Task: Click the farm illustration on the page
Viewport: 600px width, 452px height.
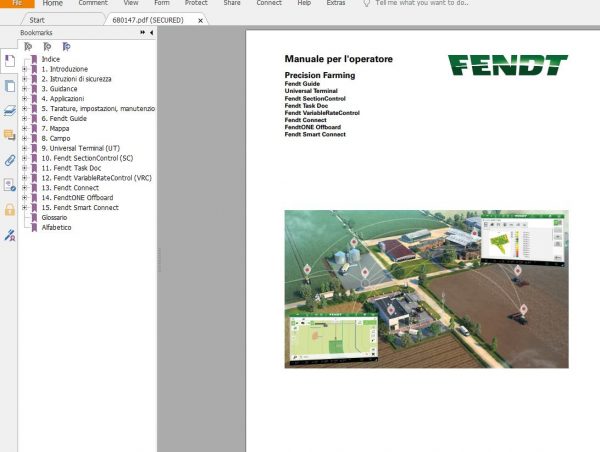Action: (x=426, y=289)
